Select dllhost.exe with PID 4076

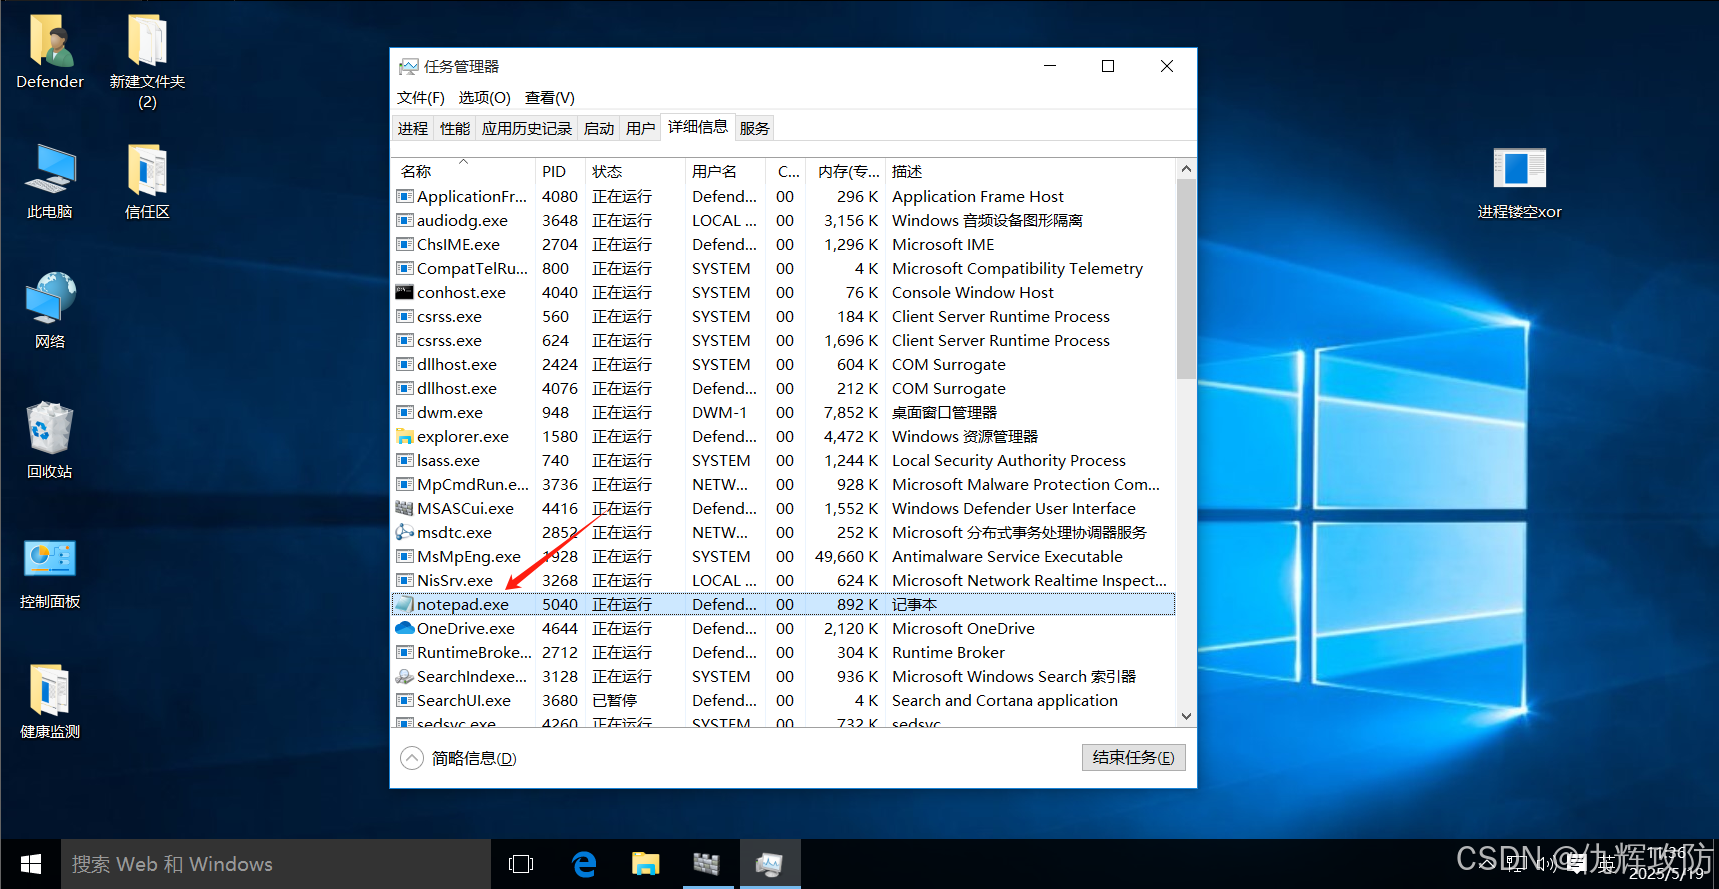coord(783,388)
